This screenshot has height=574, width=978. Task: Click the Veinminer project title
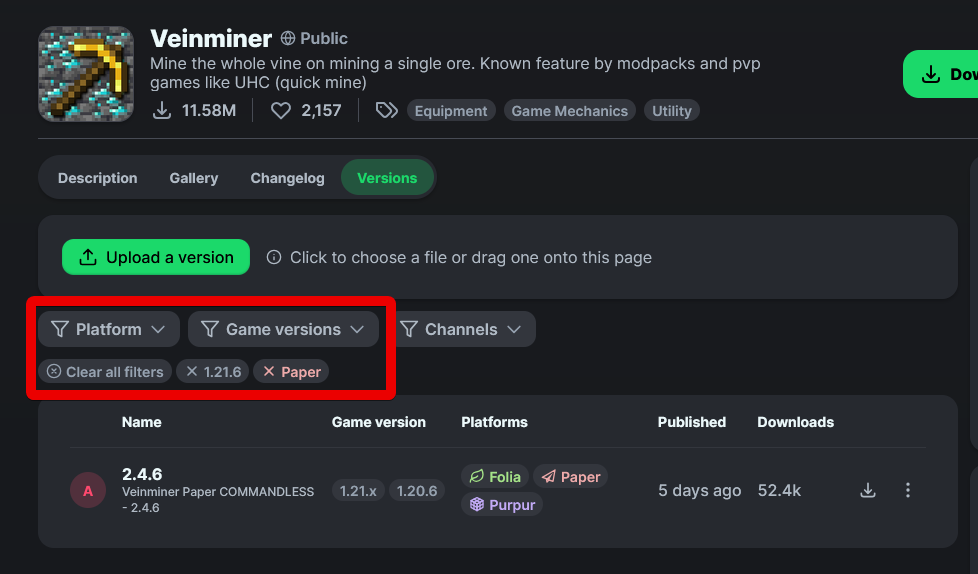click(x=211, y=38)
